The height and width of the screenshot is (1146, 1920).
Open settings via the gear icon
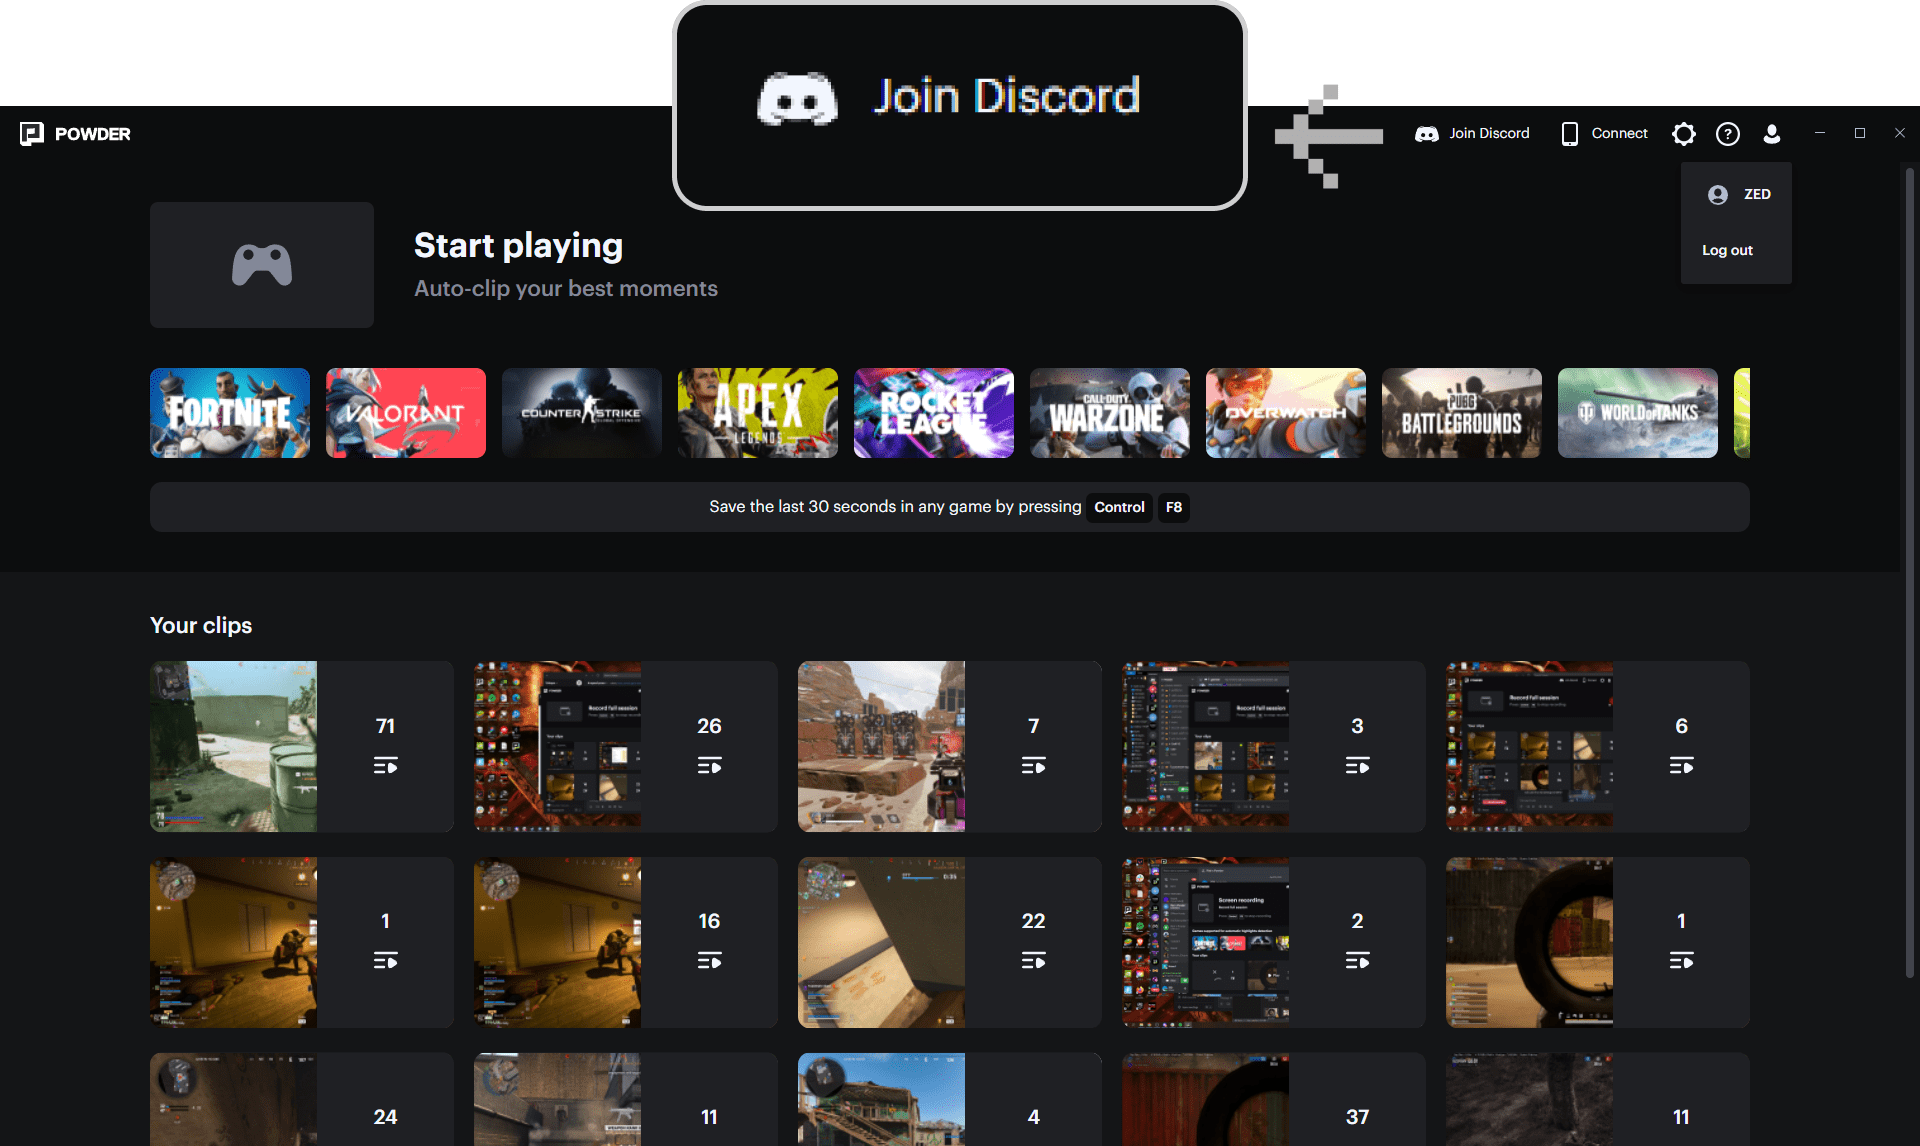(1684, 134)
